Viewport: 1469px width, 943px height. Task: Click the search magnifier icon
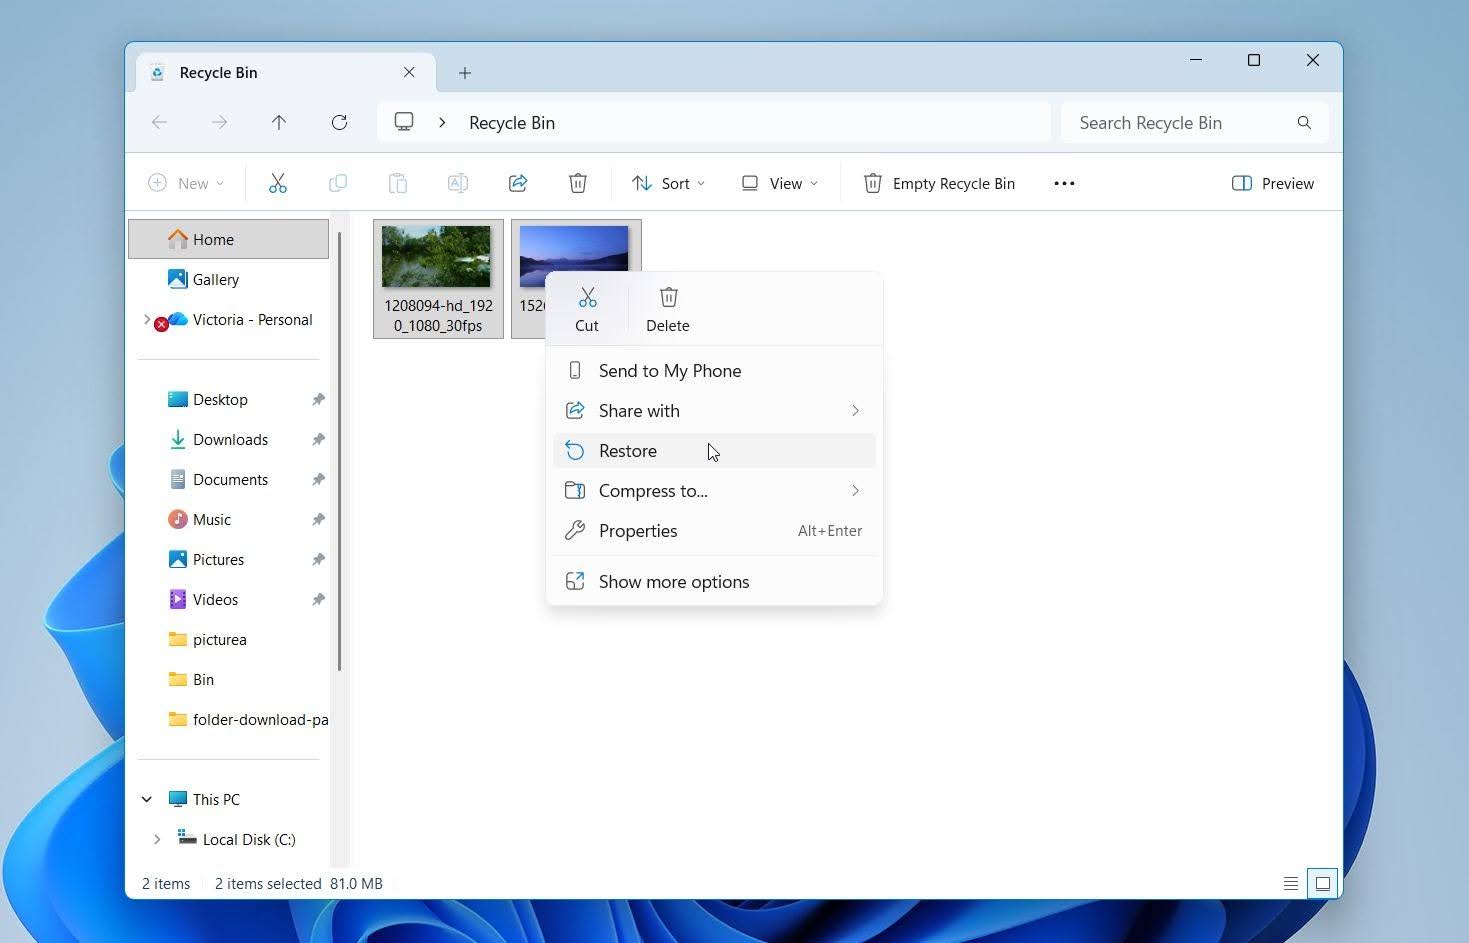click(1304, 123)
